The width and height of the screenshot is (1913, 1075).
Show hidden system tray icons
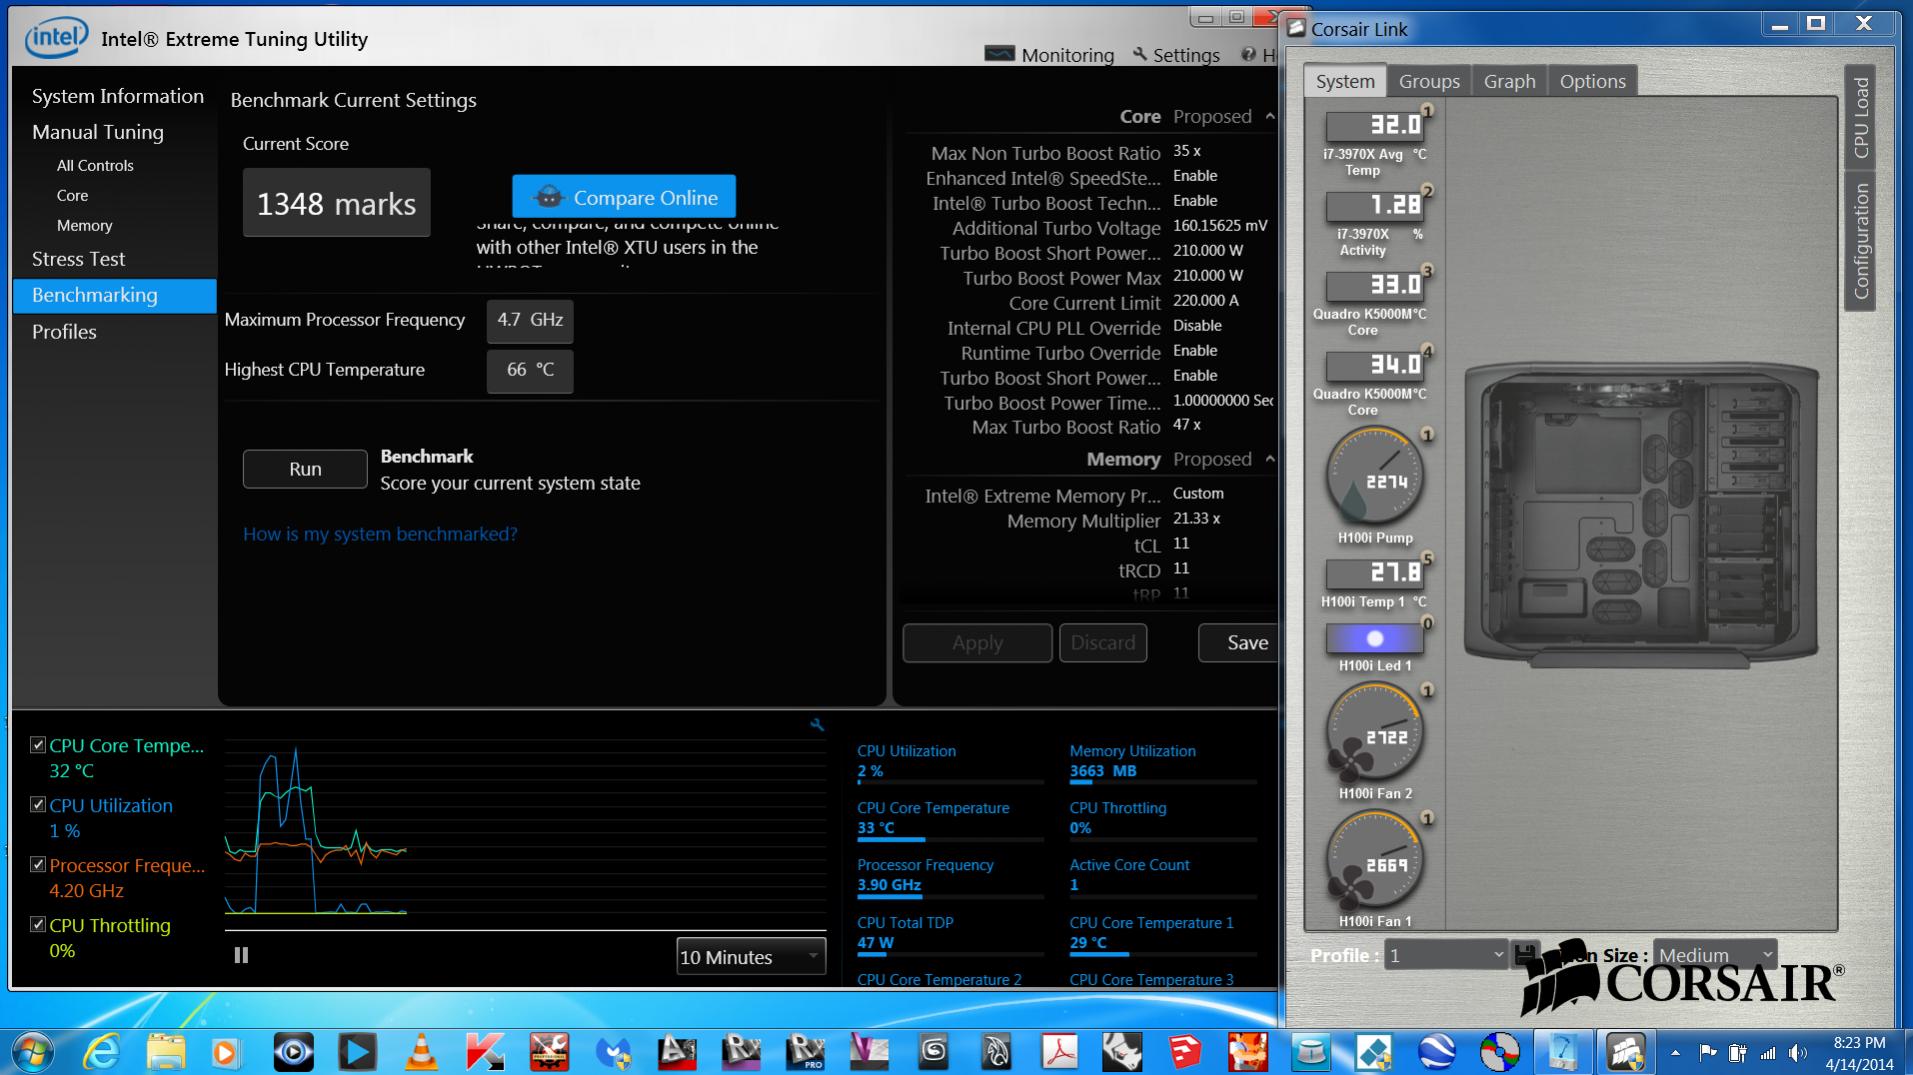[x=1676, y=1053]
